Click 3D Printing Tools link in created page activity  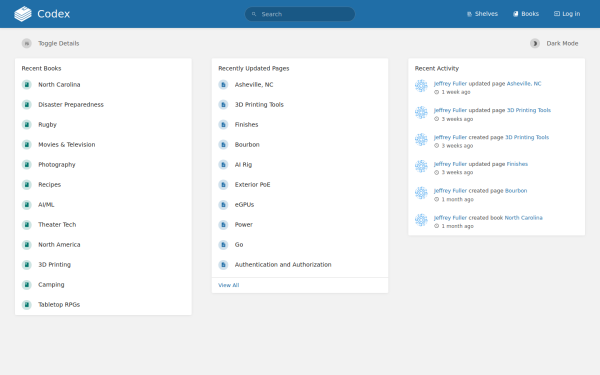[x=527, y=137]
